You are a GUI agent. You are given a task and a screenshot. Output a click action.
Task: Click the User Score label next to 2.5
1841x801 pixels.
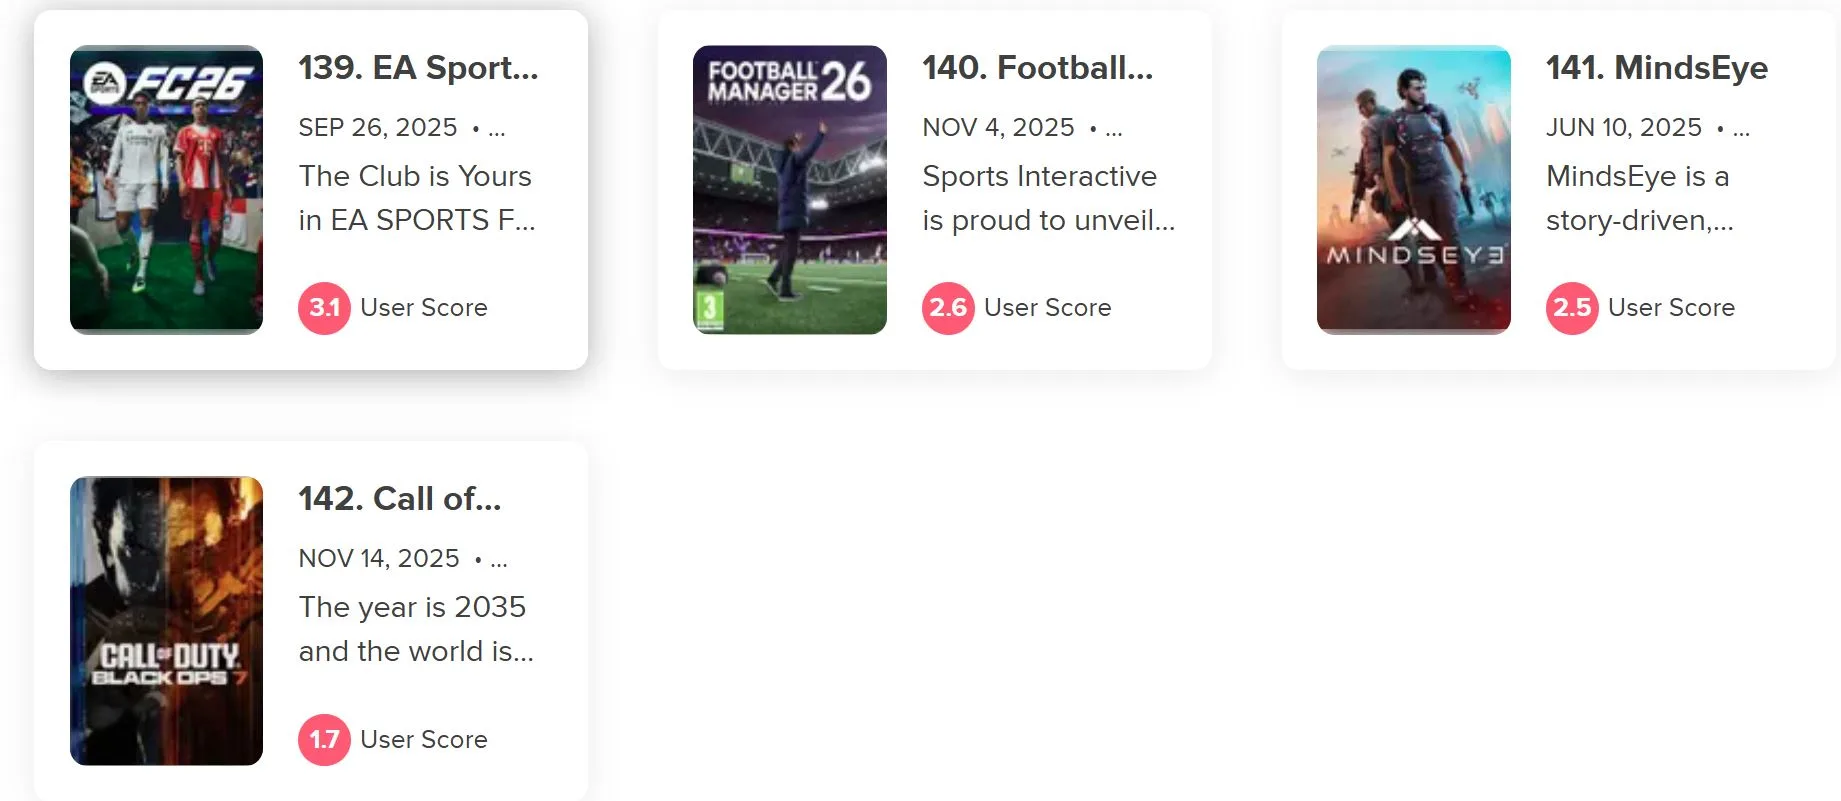tap(1671, 308)
